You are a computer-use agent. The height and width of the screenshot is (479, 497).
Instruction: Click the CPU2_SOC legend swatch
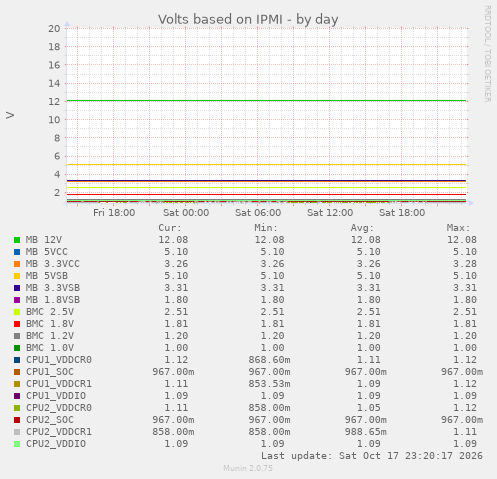coord(17,420)
